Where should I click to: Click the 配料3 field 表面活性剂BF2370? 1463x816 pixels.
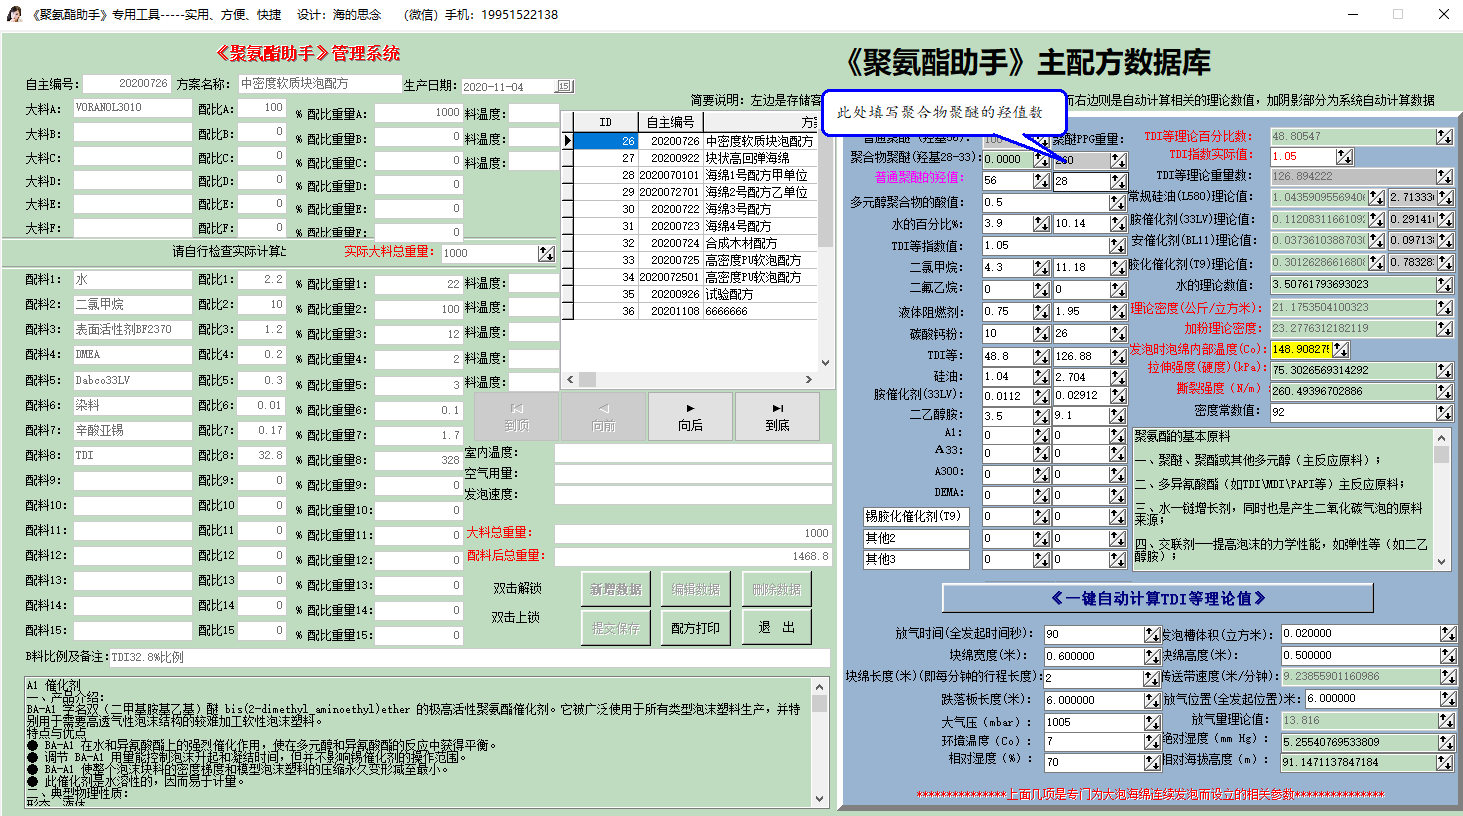click(132, 329)
